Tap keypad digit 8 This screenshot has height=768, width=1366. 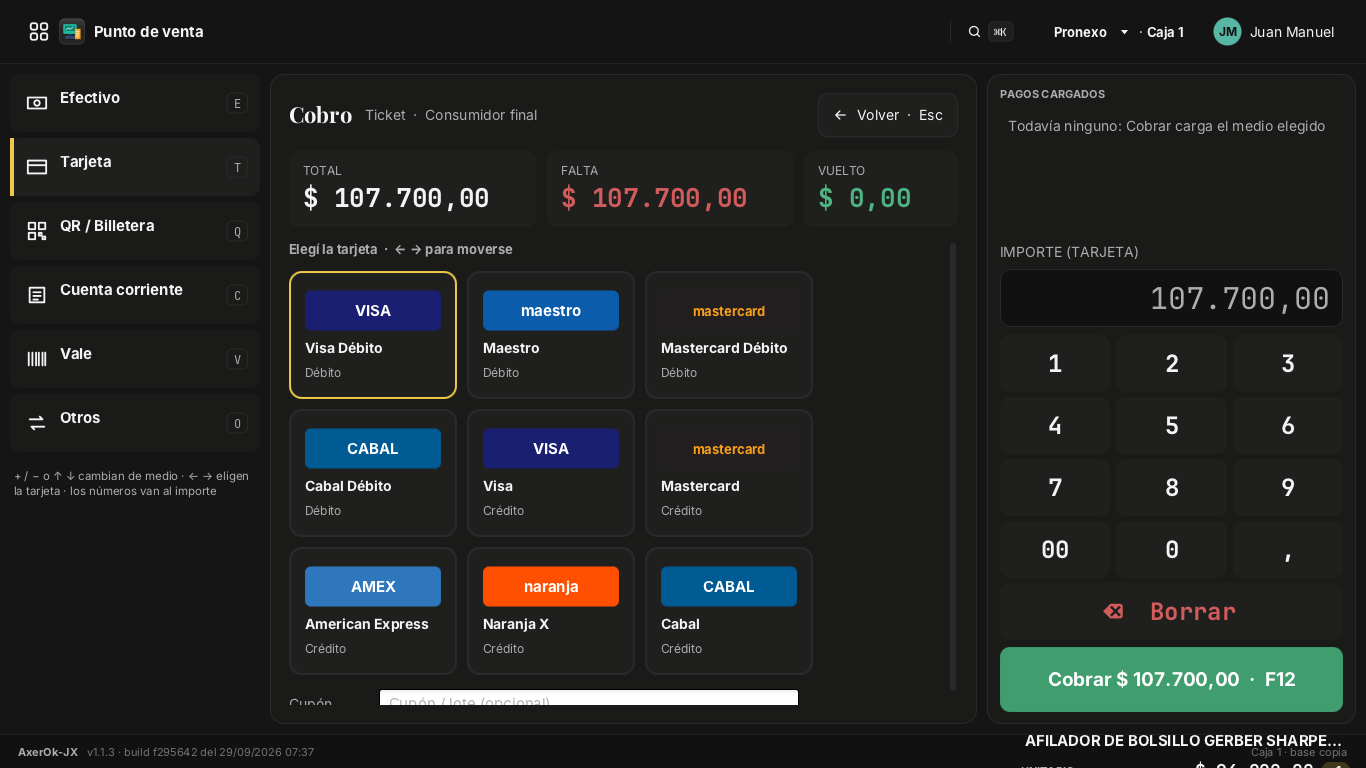[1171, 488]
